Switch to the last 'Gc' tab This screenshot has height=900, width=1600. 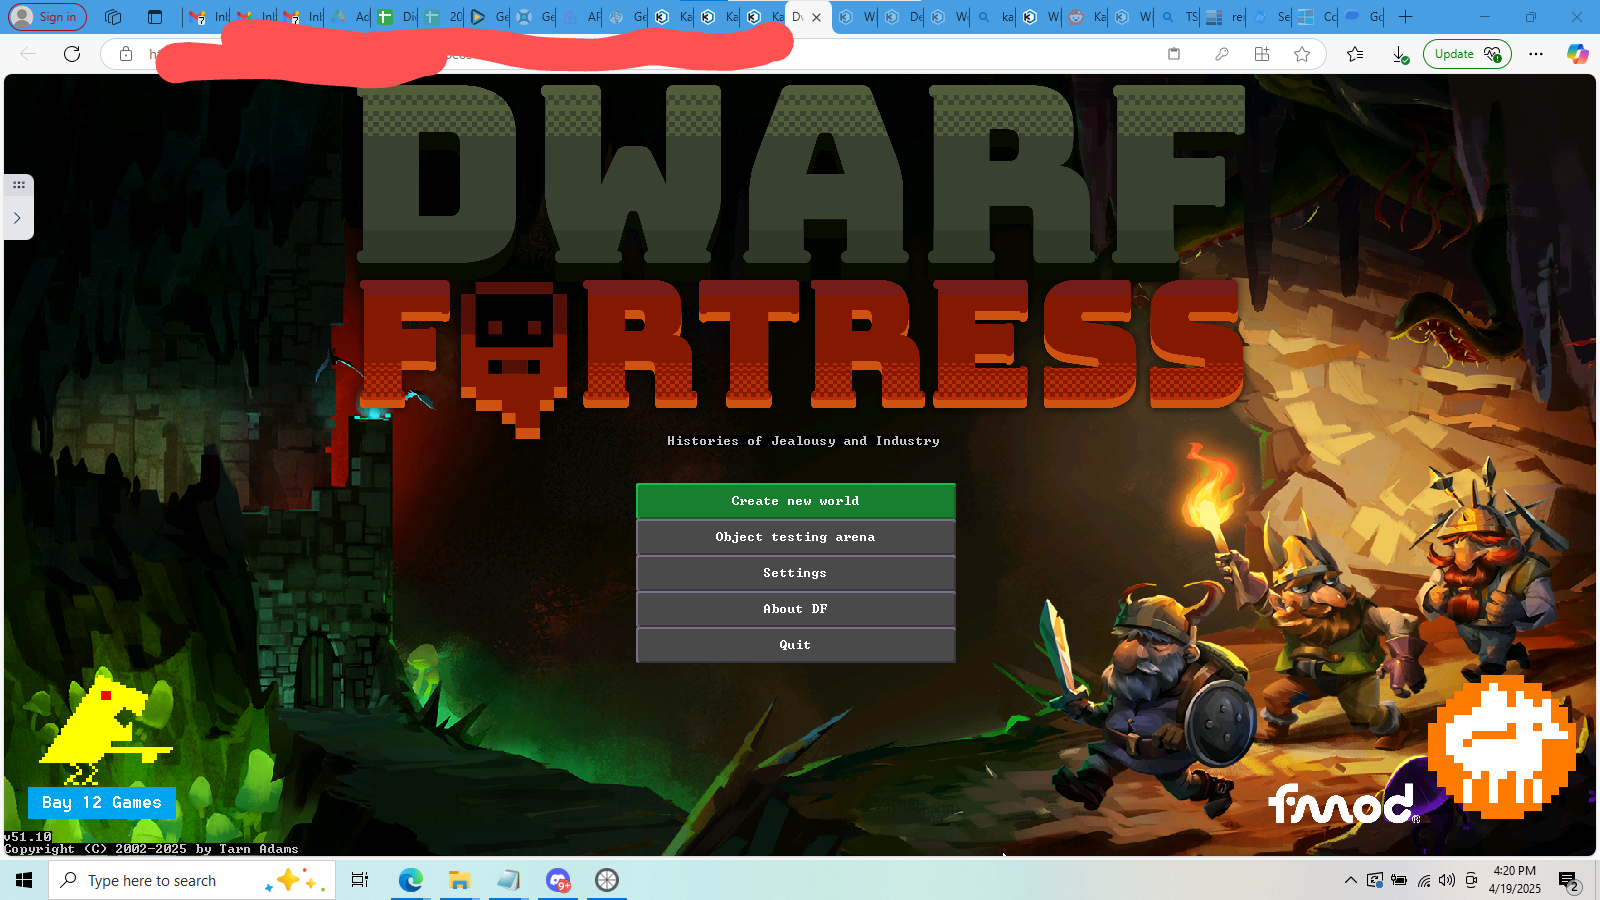tap(1362, 17)
